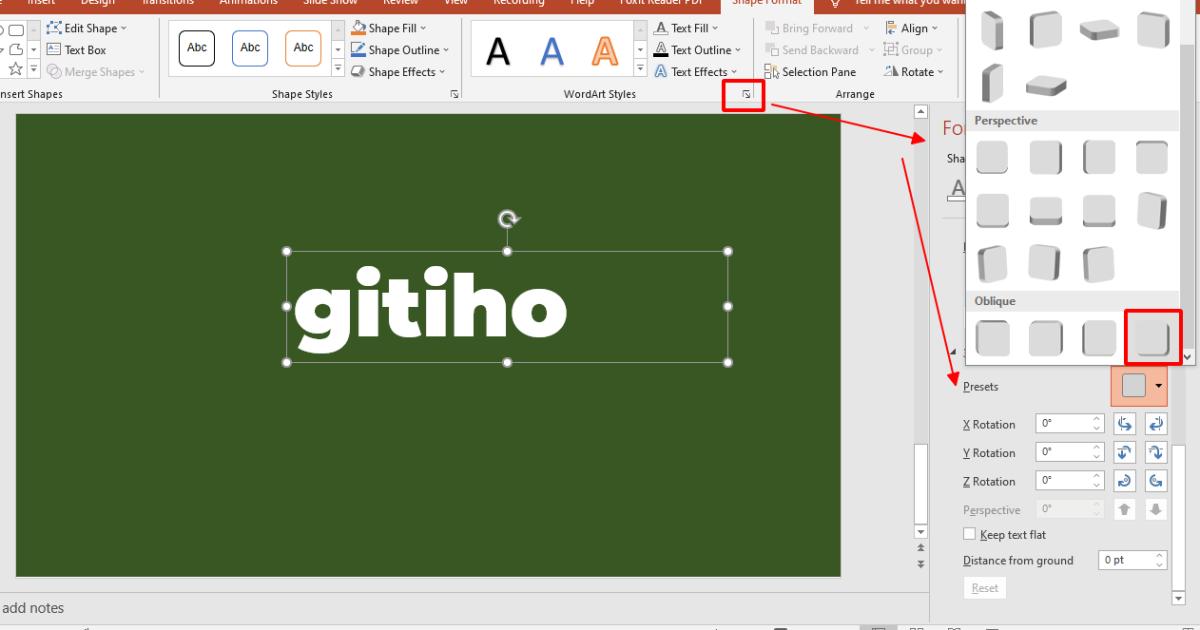
Task: Expand the Shape Styles gallery More arrow
Action: click(338, 70)
